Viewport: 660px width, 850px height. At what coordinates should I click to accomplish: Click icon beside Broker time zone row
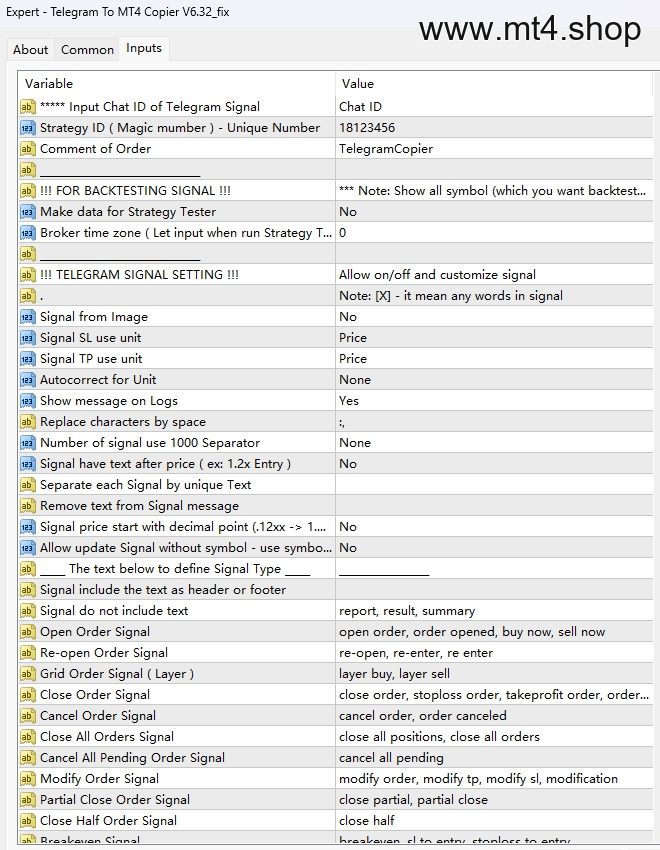coord(27,233)
